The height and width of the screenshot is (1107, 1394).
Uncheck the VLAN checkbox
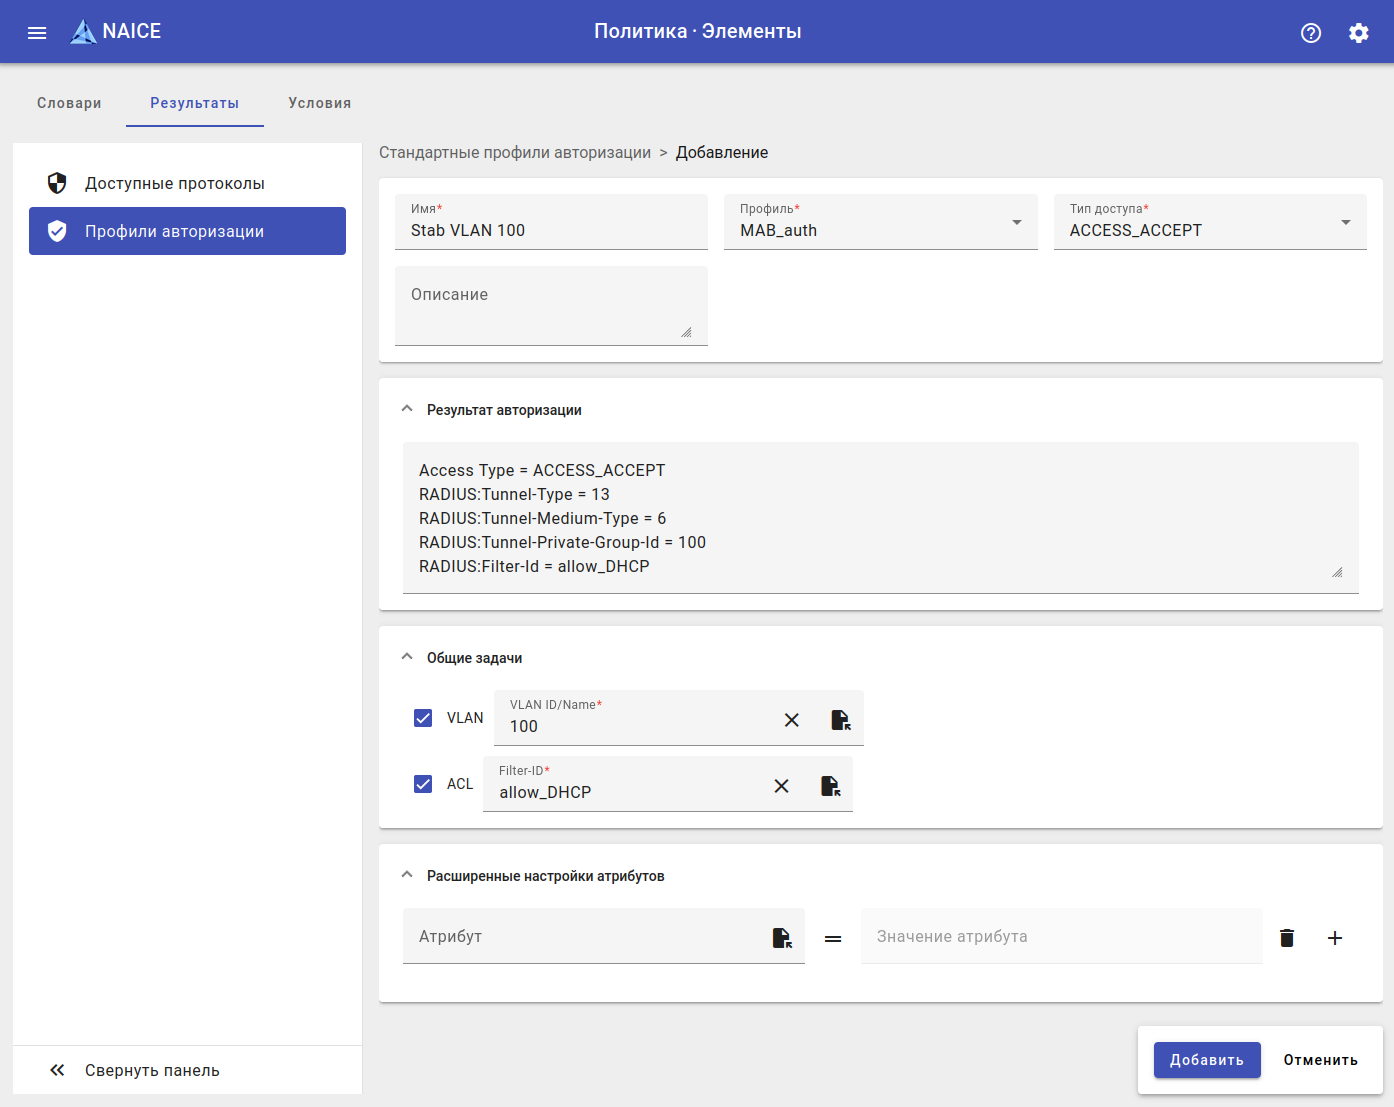423,718
